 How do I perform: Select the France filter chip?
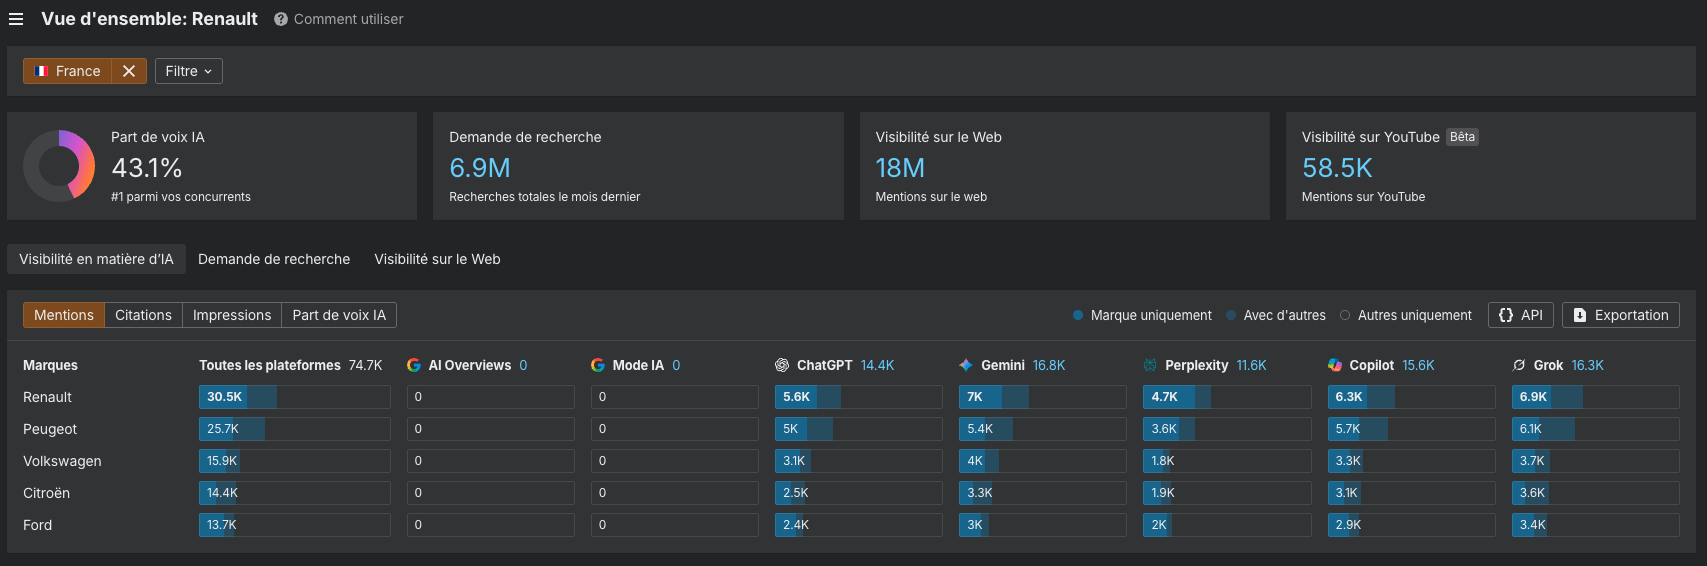pos(67,71)
